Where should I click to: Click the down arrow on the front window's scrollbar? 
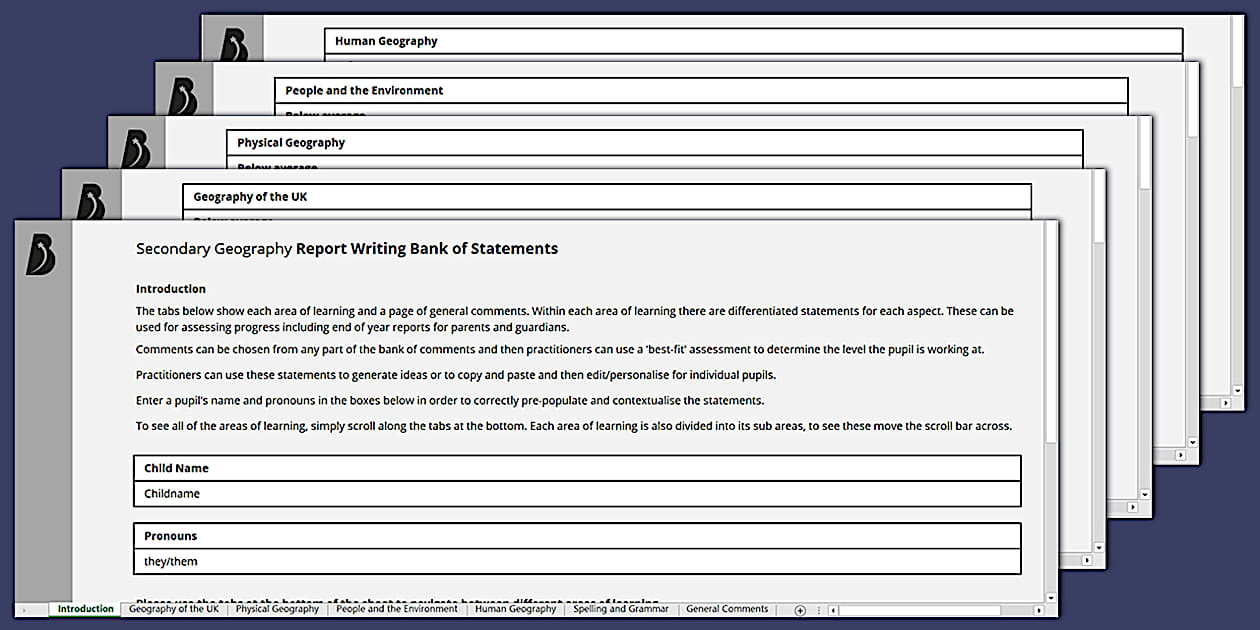point(1050,597)
